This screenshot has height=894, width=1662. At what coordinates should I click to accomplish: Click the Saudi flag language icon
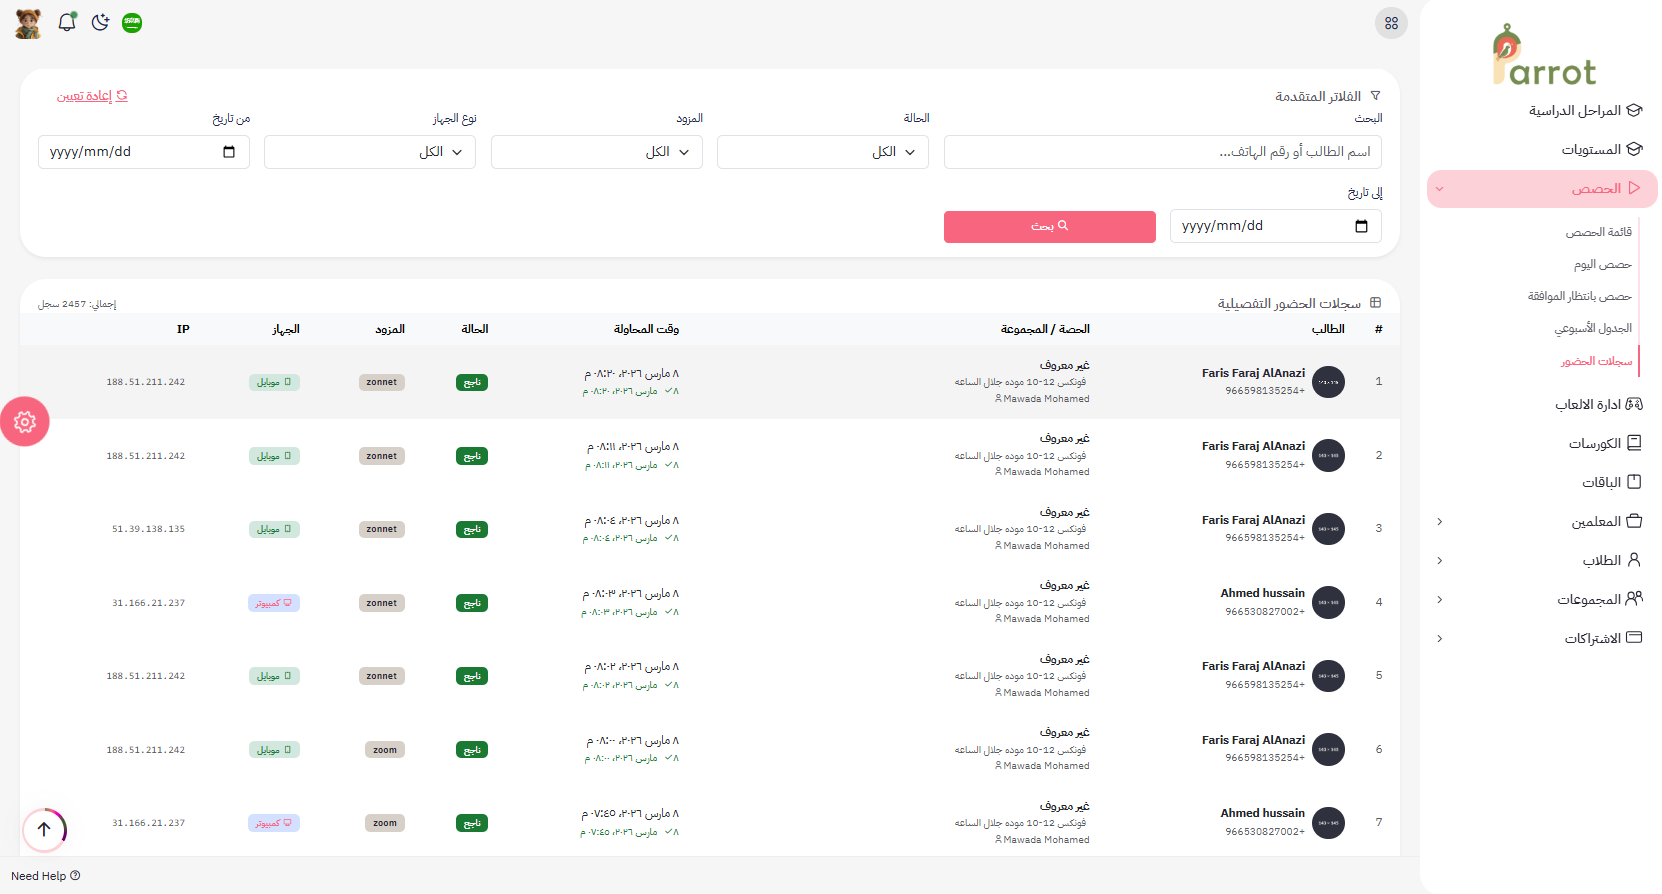(x=132, y=22)
